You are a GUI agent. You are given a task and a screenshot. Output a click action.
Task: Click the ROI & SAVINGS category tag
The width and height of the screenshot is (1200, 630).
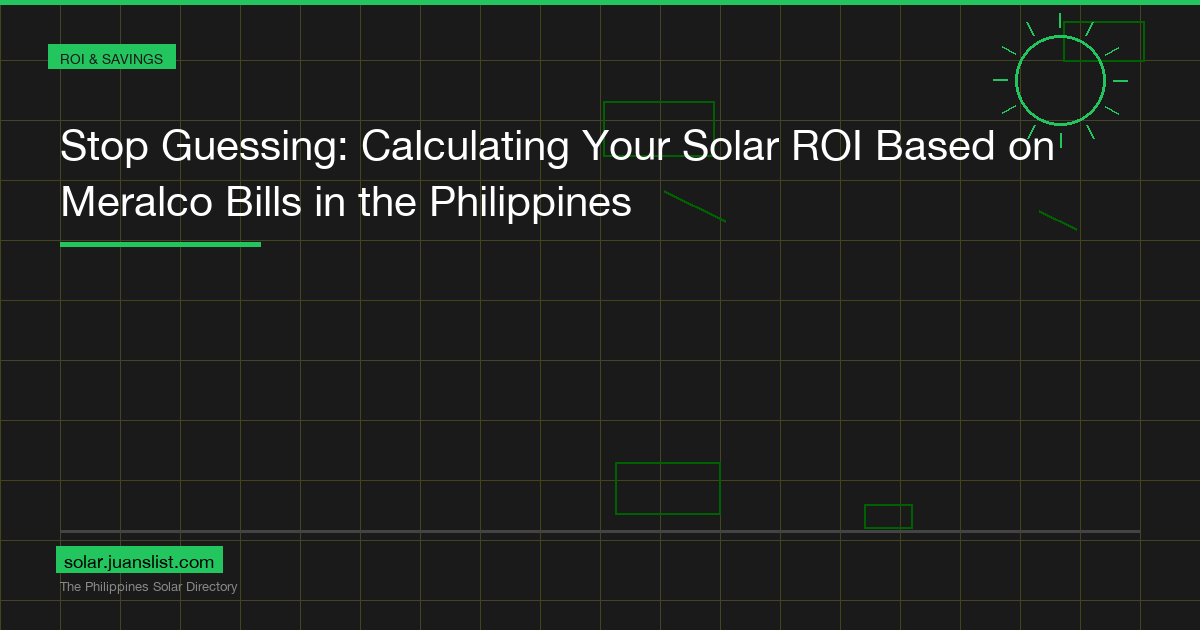[x=112, y=58]
